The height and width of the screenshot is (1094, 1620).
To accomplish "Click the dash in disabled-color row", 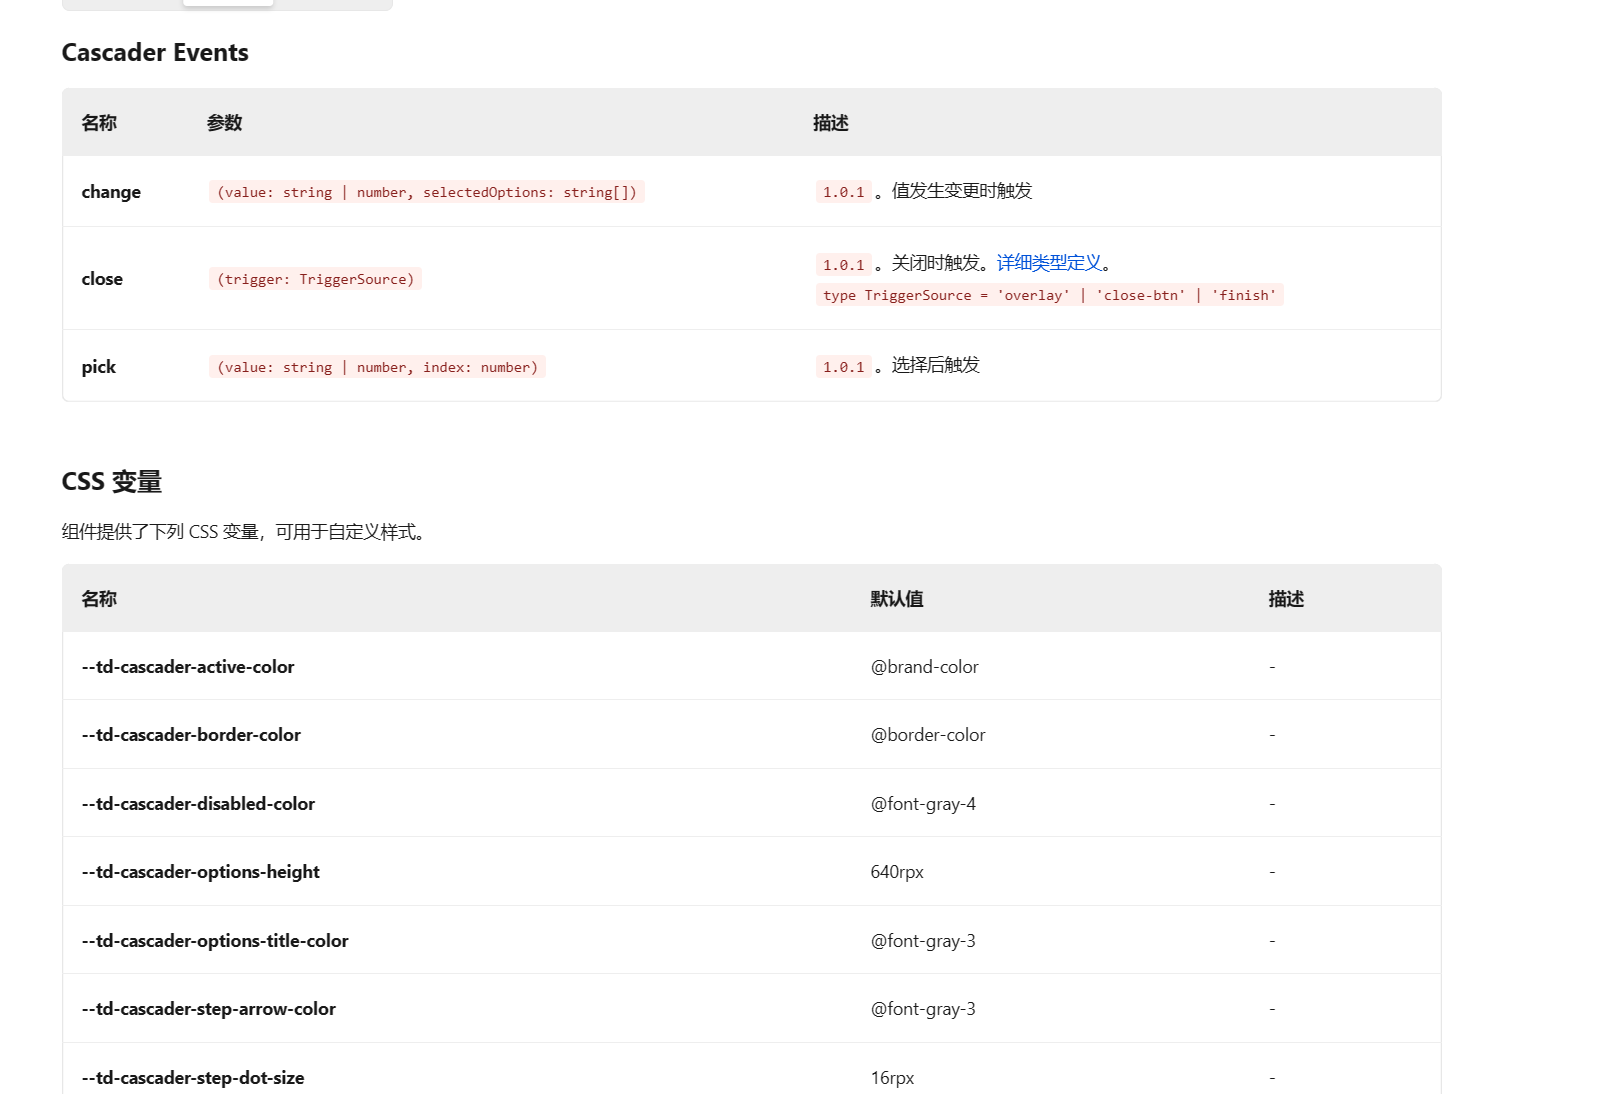I will (x=1272, y=804).
